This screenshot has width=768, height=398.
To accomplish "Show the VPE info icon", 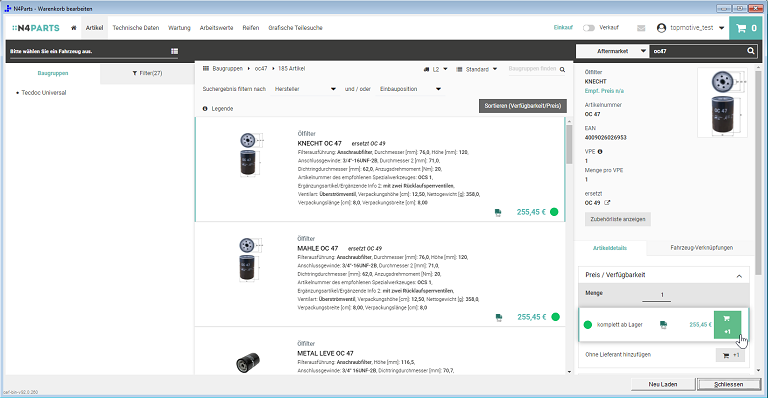I will tap(600, 152).
